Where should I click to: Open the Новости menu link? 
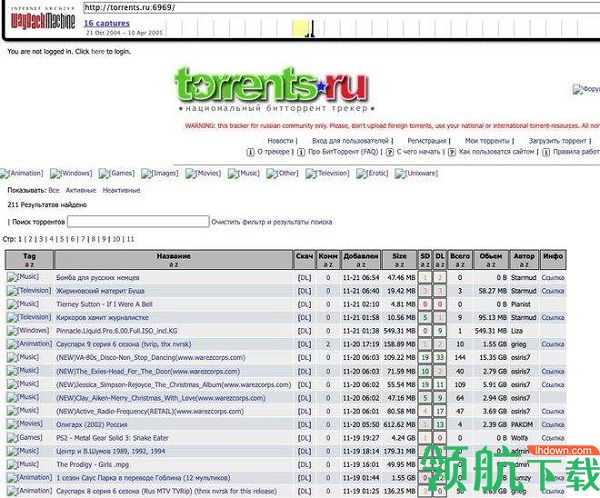tap(280, 141)
